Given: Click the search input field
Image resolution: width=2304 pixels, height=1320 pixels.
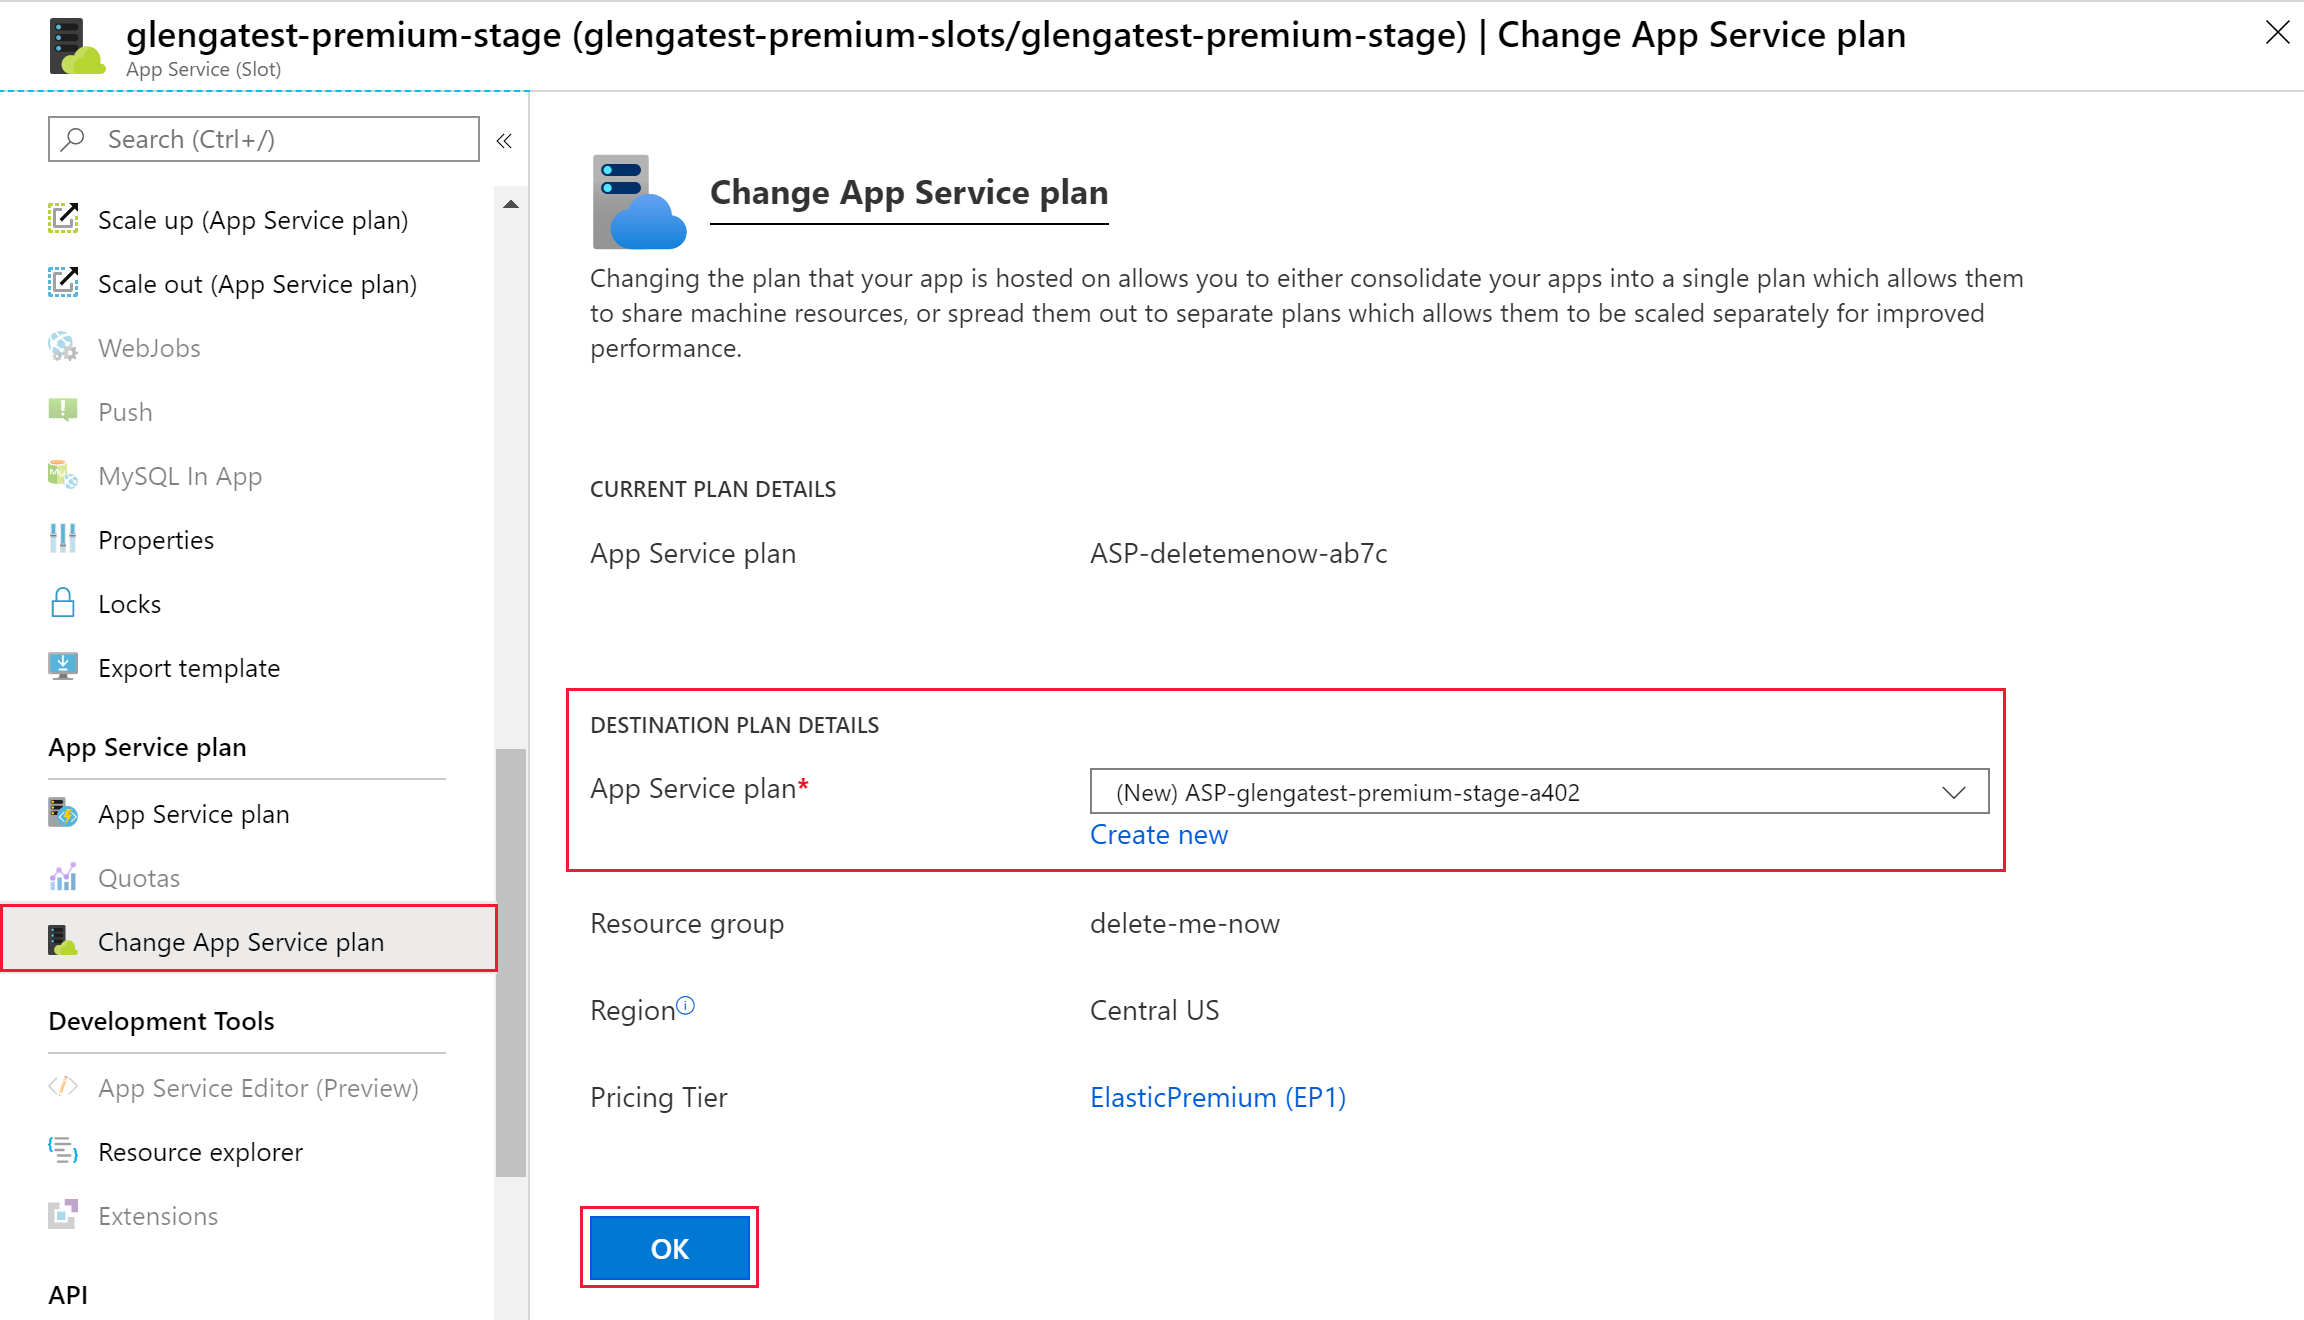Looking at the screenshot, I should [x=264, y=139].
